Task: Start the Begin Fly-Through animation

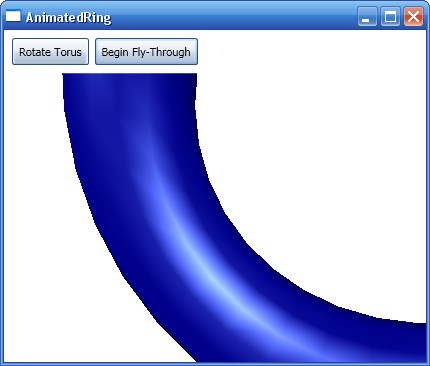Action: tap(146, 52)
